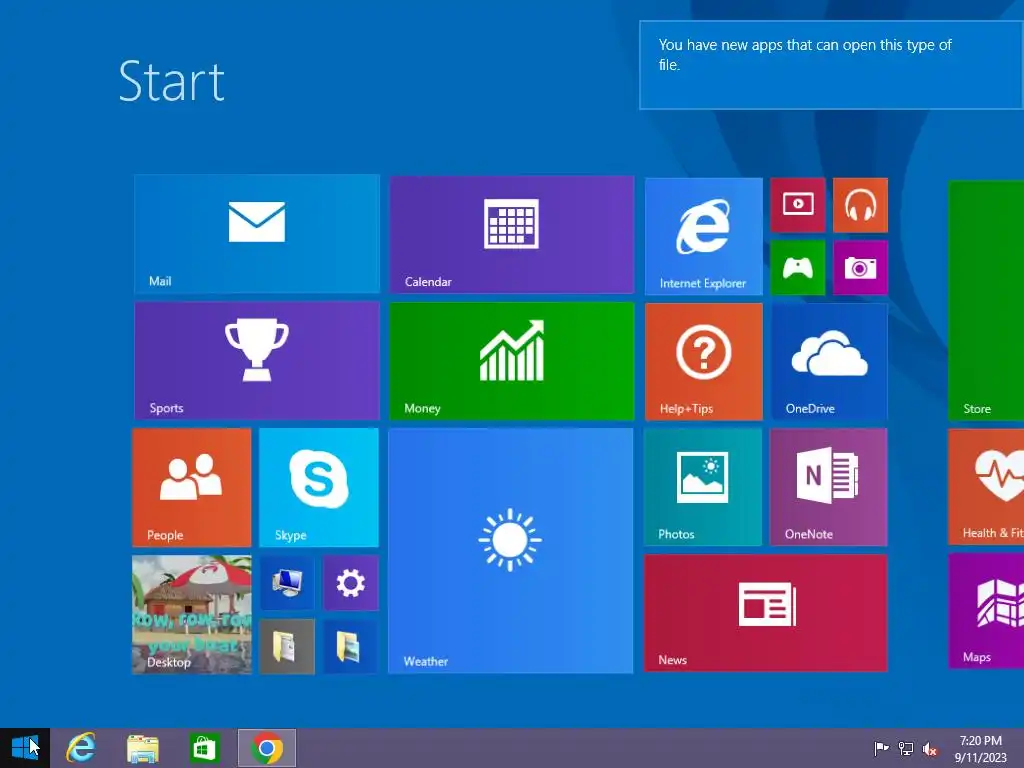Open the Windows Store taskbar icon
Viewport: 1024px width, 768px height.
[204, 748]
